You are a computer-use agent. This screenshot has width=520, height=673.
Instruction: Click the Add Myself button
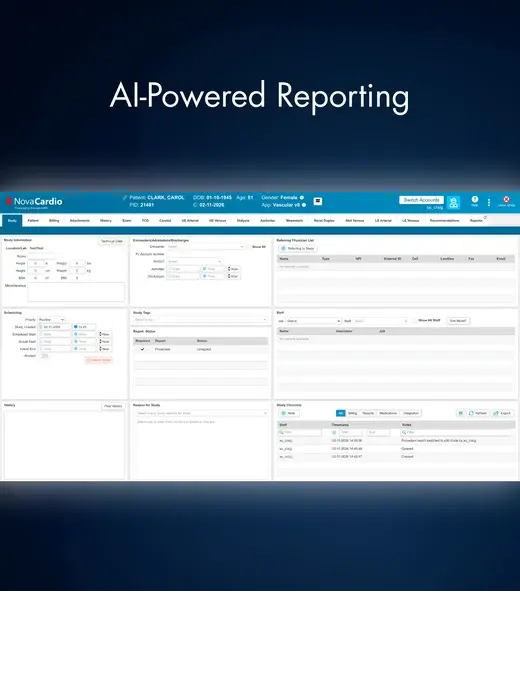pos(458,321)
